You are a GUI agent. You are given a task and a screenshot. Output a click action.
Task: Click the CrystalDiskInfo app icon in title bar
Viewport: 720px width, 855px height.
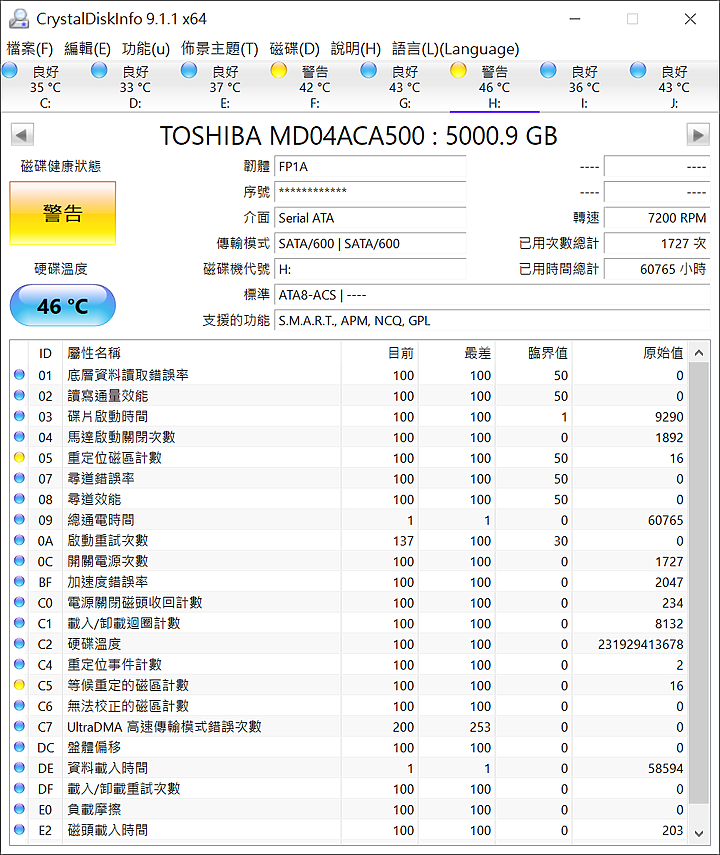coord(19,19)
